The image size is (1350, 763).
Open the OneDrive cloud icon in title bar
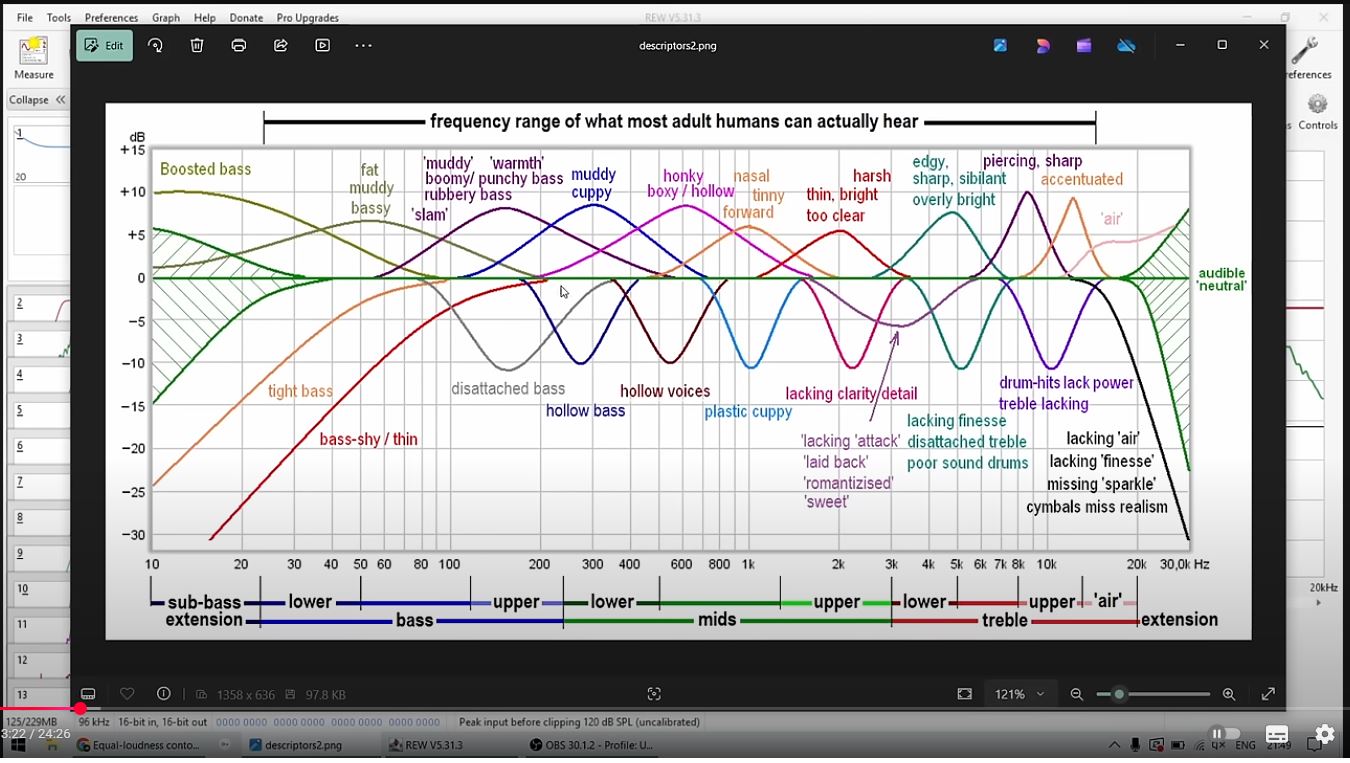[1127, 45]
